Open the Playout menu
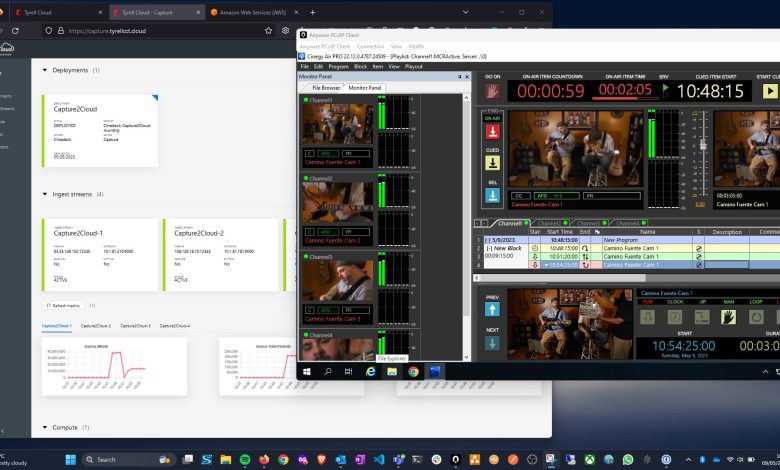 (414, 66)
